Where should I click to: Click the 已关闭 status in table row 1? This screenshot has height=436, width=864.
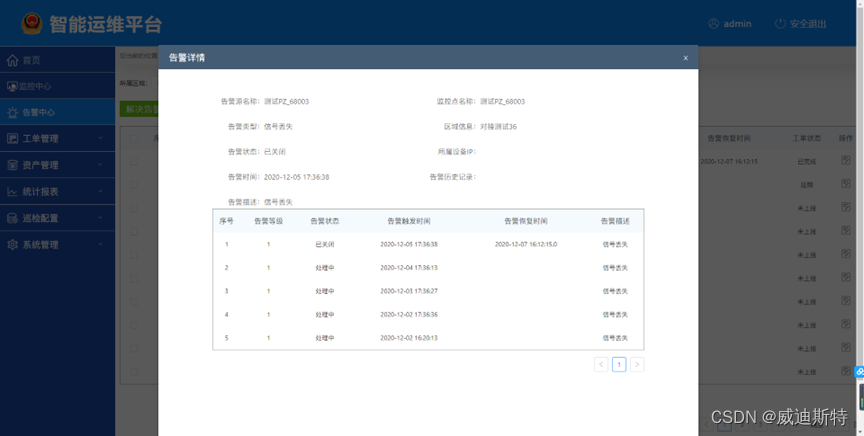[x=325, y=244]
